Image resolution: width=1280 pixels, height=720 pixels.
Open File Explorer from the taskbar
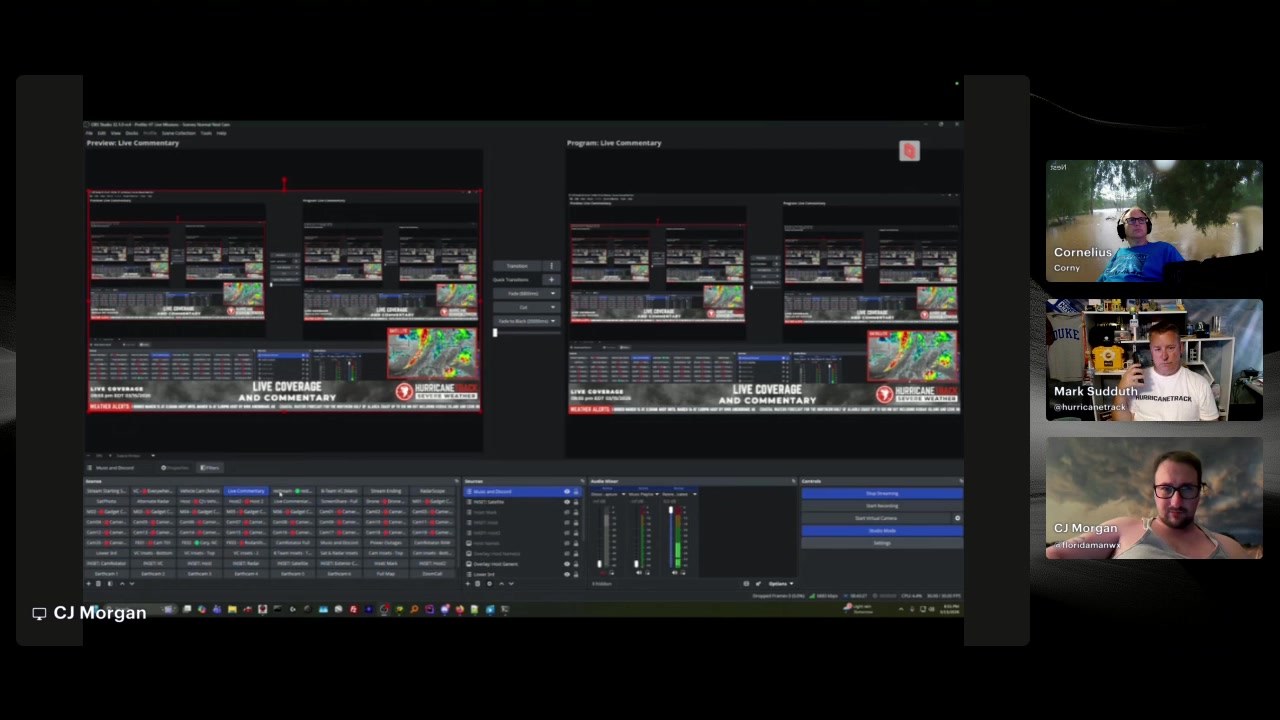232,609
